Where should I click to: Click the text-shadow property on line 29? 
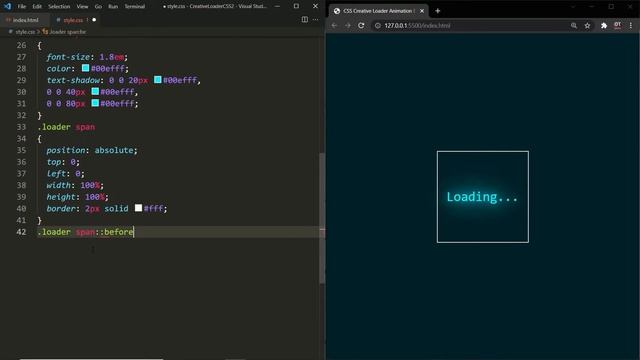73,80
